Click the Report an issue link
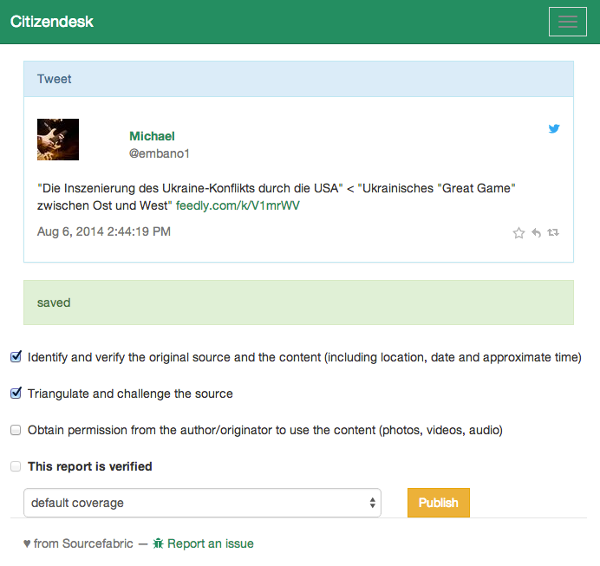 tap(210, 543)
